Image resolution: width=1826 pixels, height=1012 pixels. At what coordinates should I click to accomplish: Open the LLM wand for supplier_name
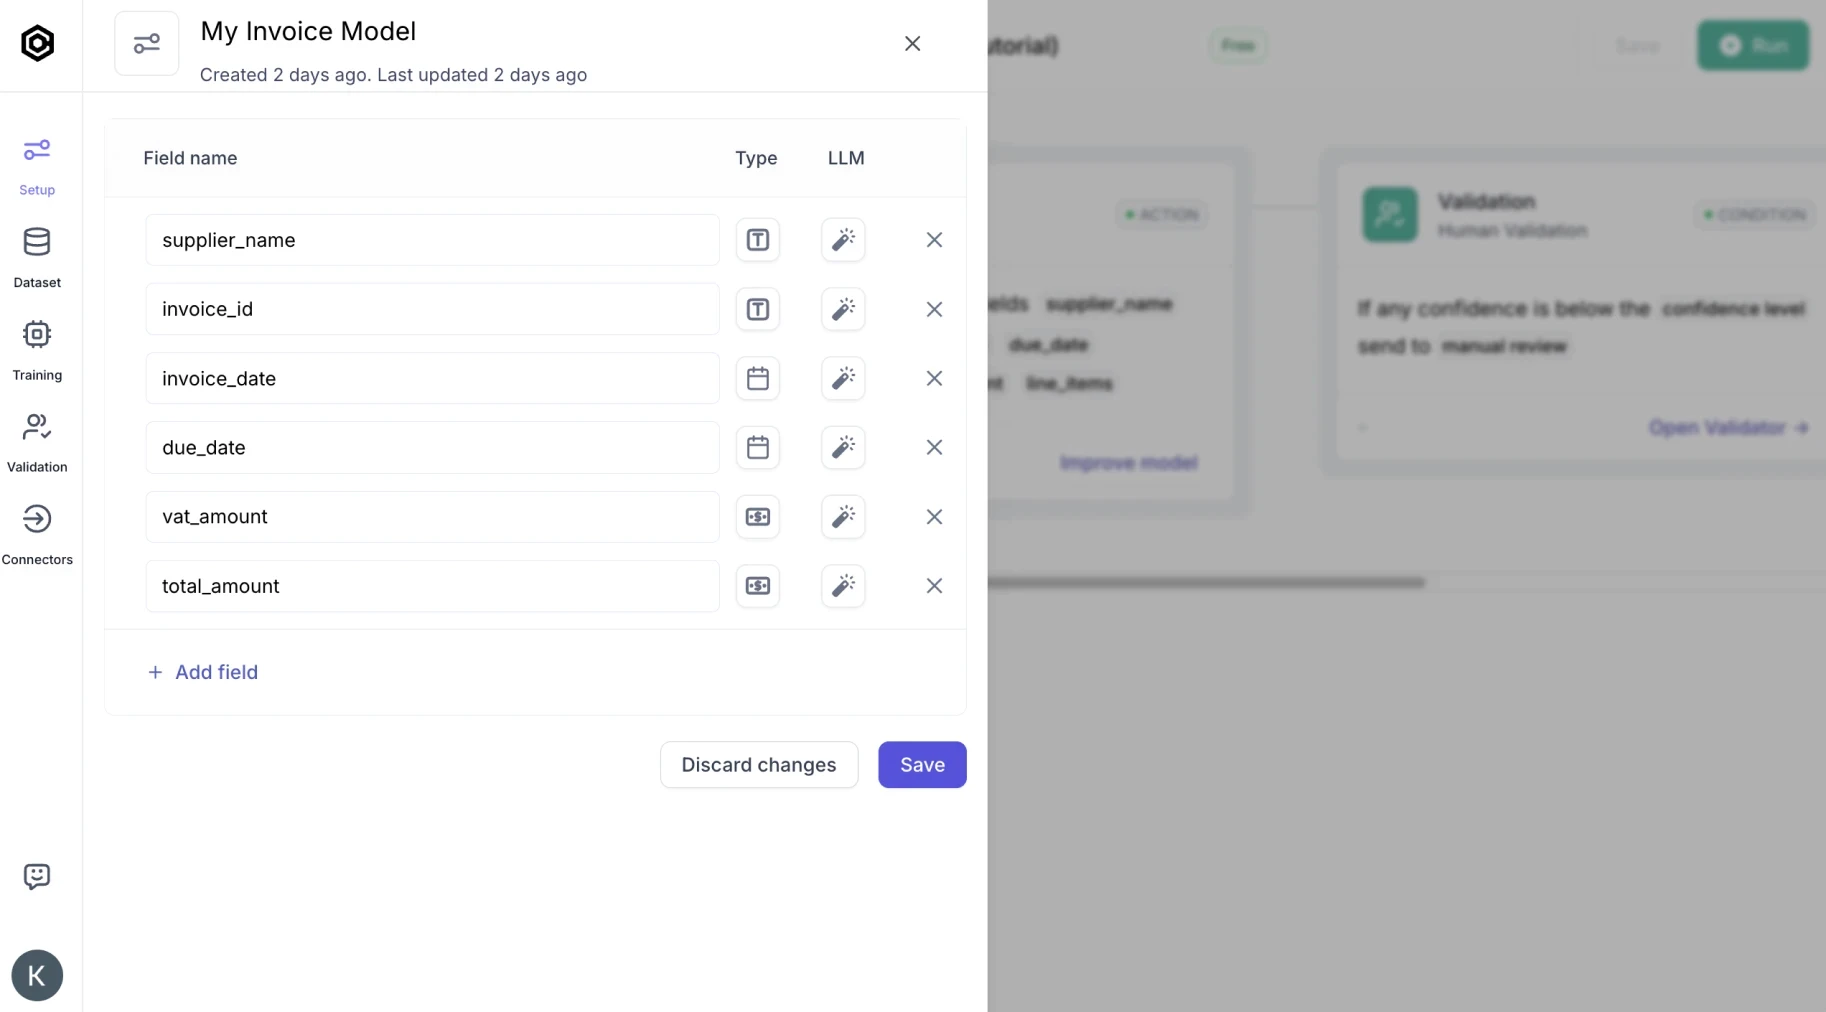[x=843, y=240]
